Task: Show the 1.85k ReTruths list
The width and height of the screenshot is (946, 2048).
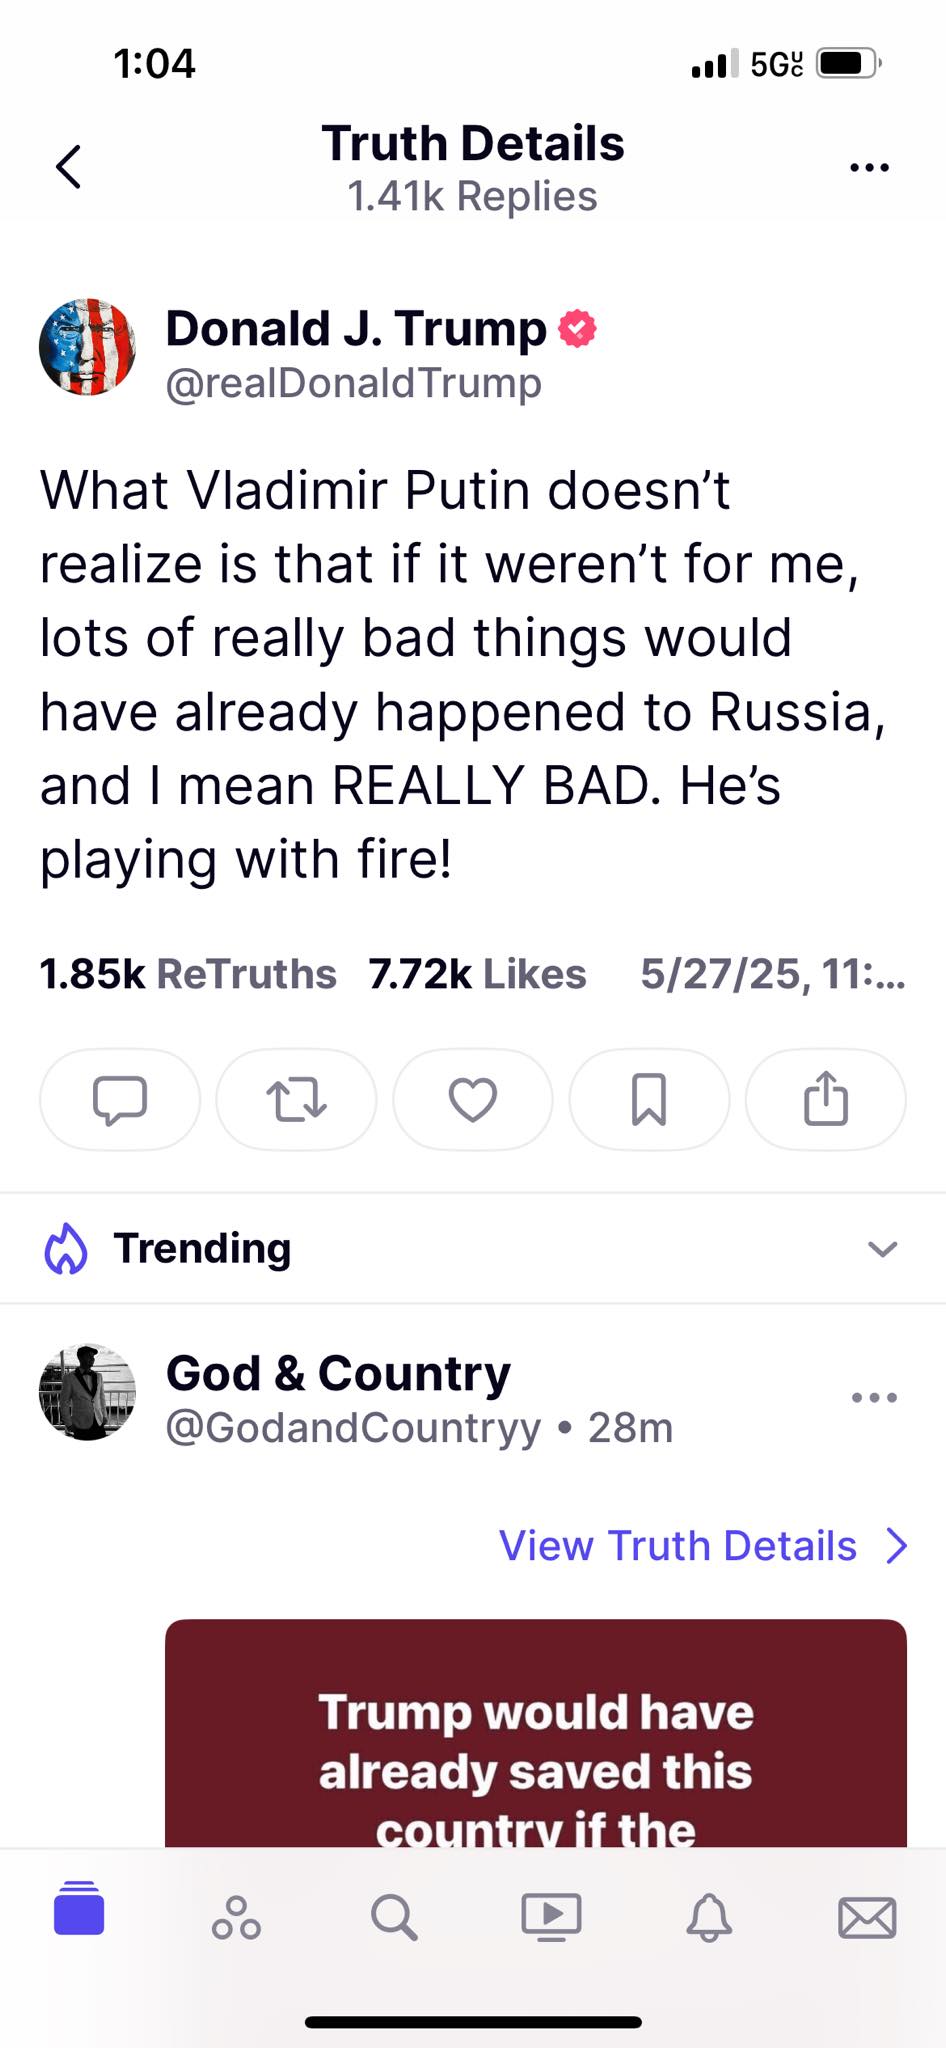Action: (188, 974)
